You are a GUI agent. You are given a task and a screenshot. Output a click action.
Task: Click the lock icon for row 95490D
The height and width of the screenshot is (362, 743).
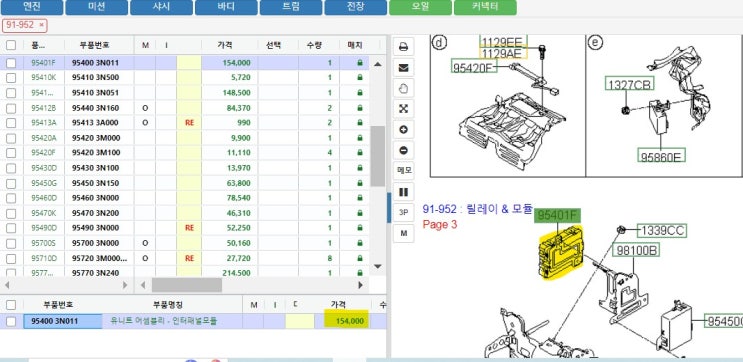[x=360, y=228]
